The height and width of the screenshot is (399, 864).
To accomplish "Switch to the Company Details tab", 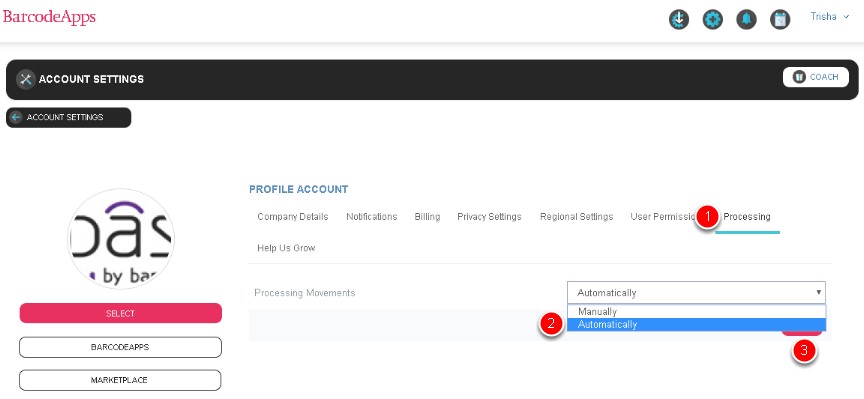I will click(293, 217).
